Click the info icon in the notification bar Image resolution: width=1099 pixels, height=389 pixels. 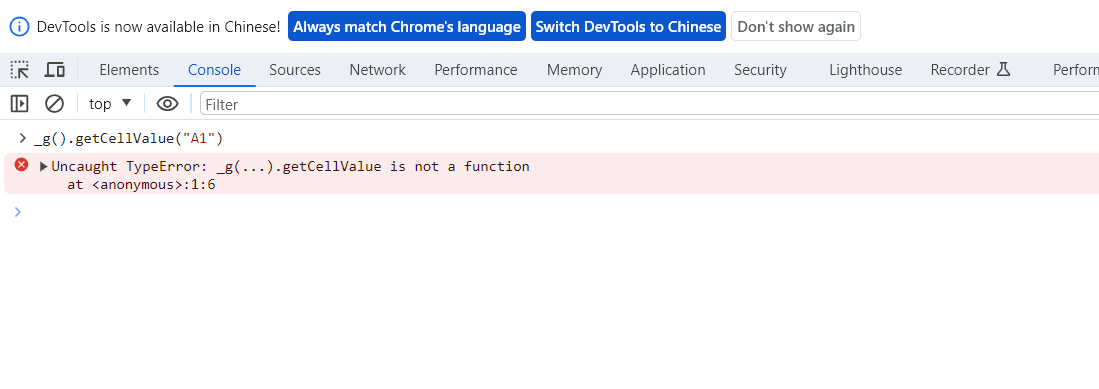(19, 27)
